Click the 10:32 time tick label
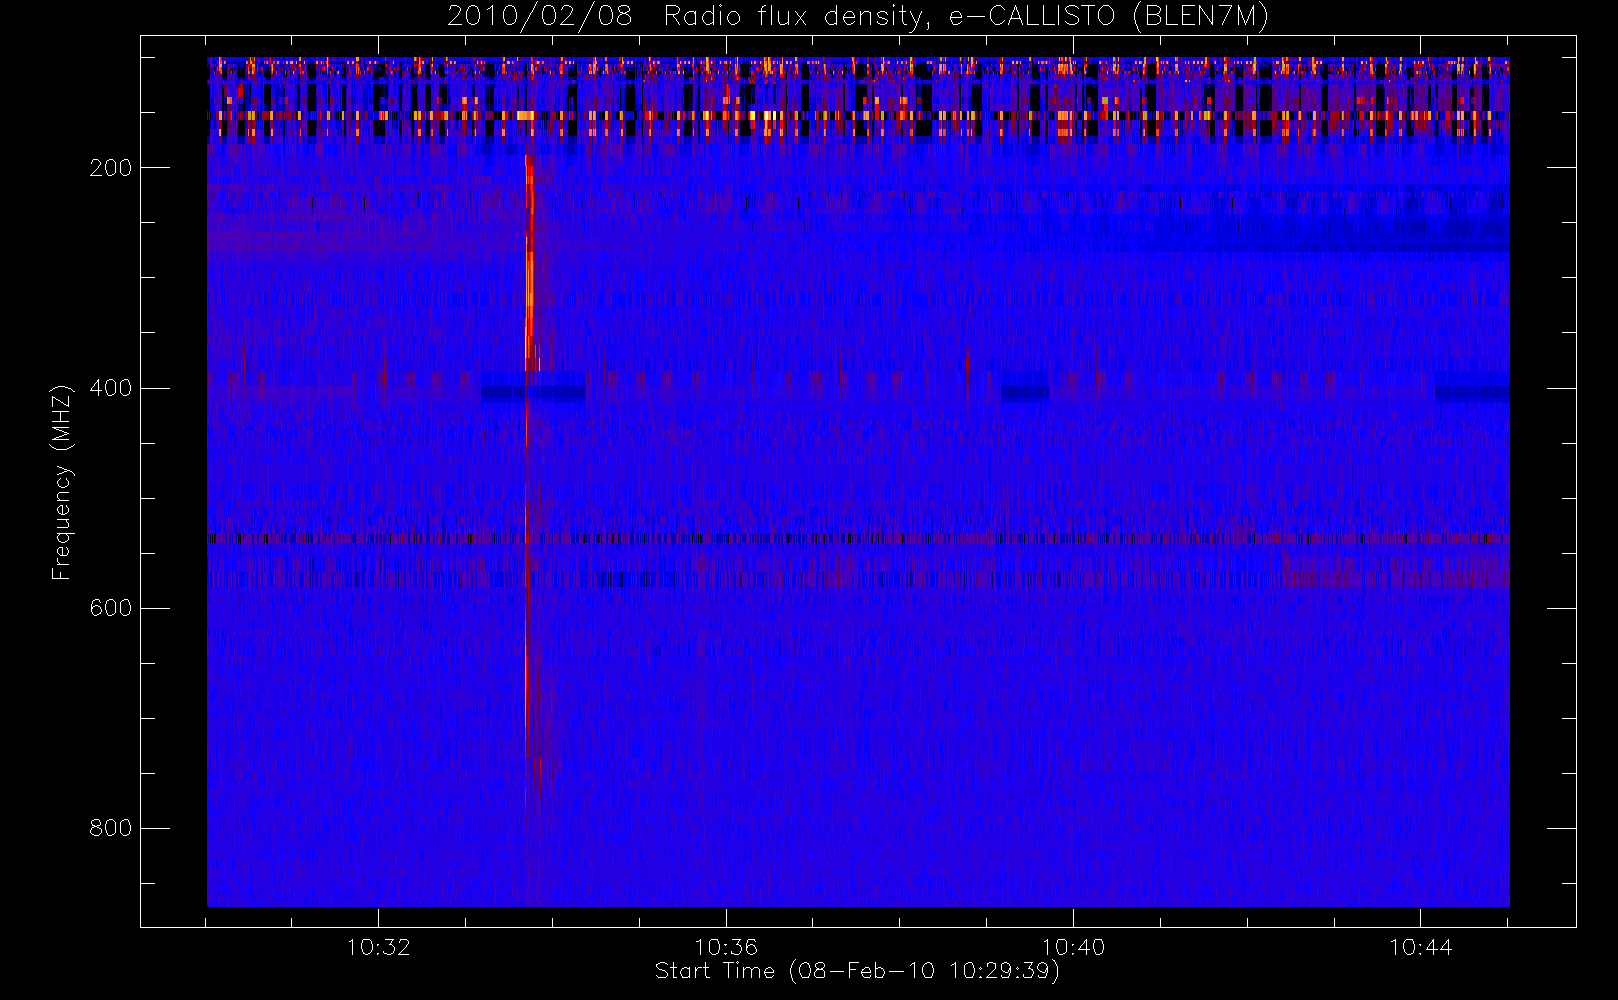Viewport: 1618px width, 1000px height. [x=379, y=947]
